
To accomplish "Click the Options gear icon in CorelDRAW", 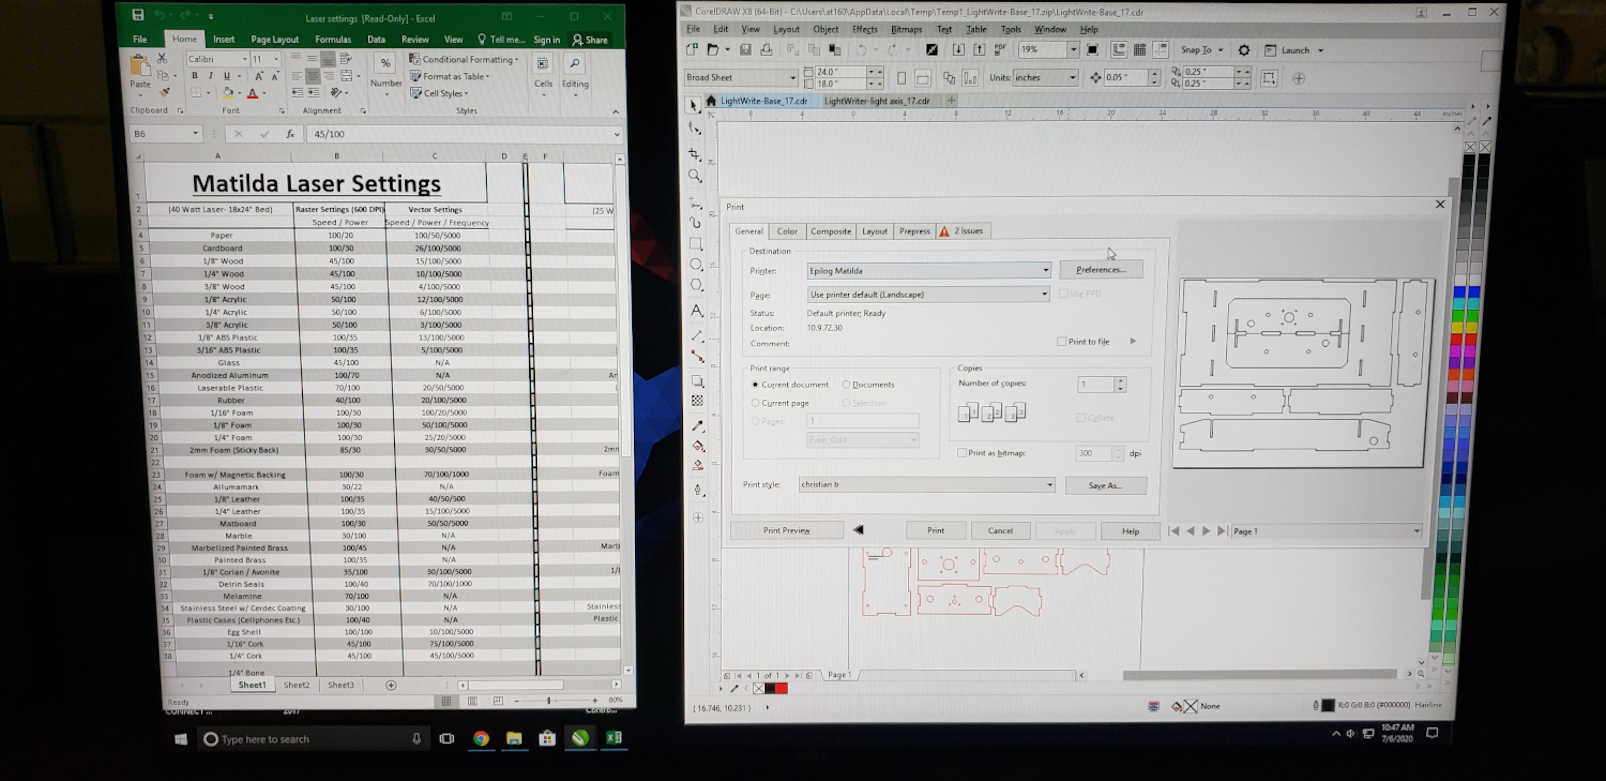I will [x=1244, y=50].
